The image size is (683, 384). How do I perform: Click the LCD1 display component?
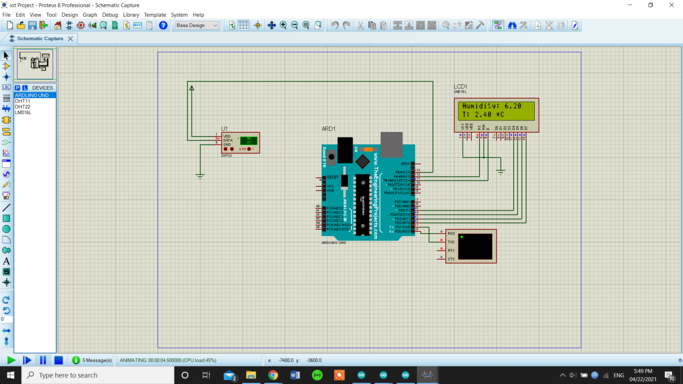[497, 115]
